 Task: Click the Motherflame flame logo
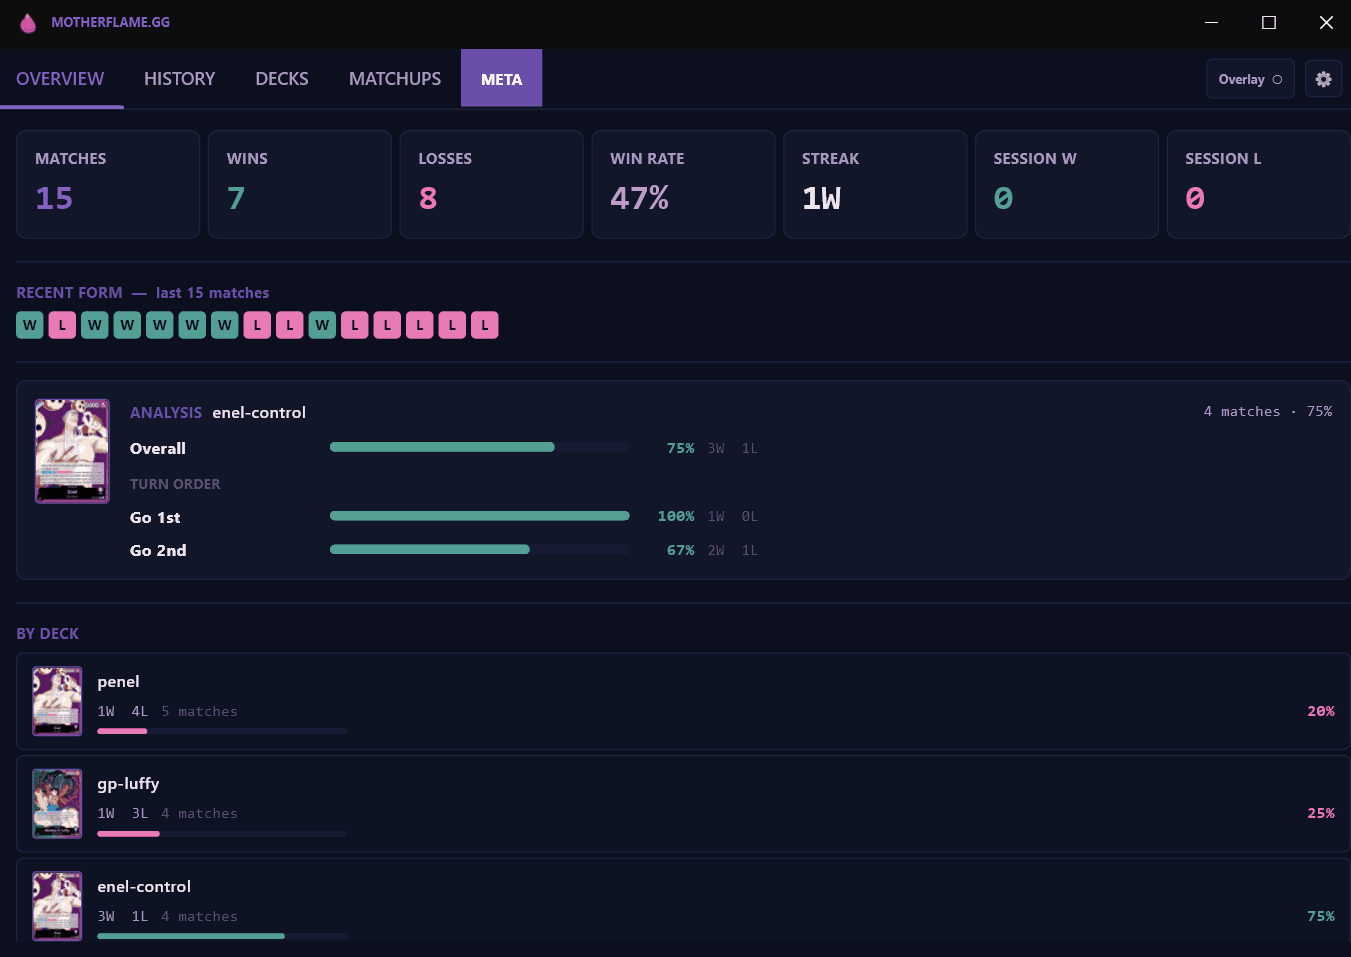pos(28,22)
